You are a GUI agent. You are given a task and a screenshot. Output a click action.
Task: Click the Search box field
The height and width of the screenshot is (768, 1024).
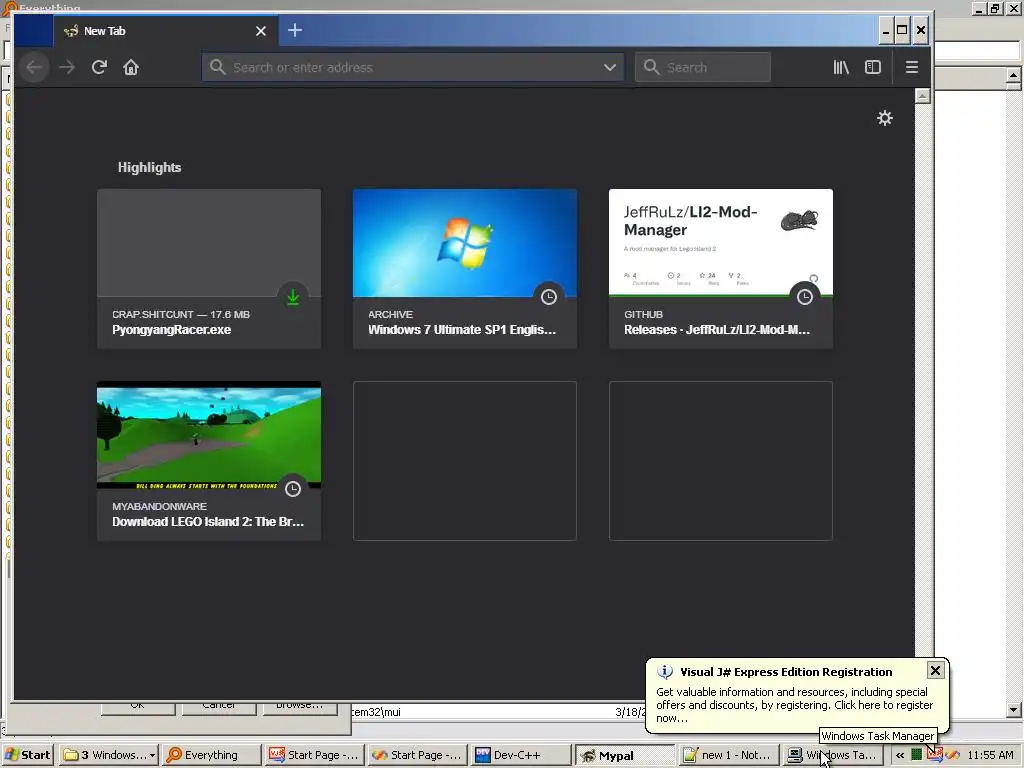tap(703, 67)
